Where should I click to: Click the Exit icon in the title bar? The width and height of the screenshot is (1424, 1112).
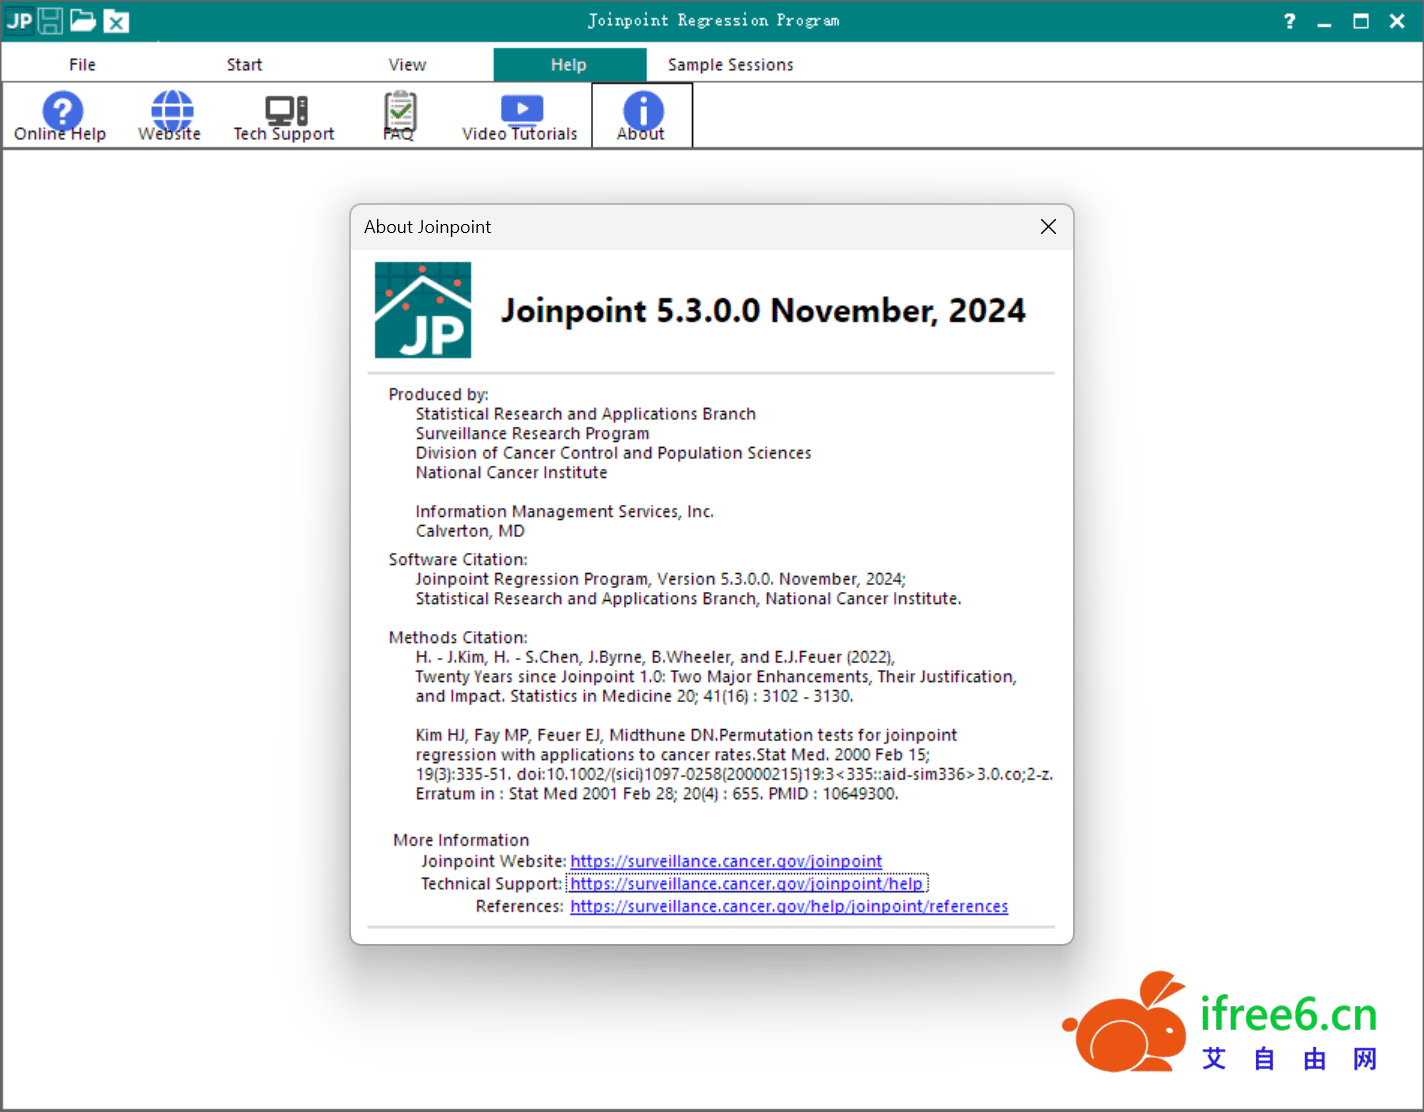116,20
